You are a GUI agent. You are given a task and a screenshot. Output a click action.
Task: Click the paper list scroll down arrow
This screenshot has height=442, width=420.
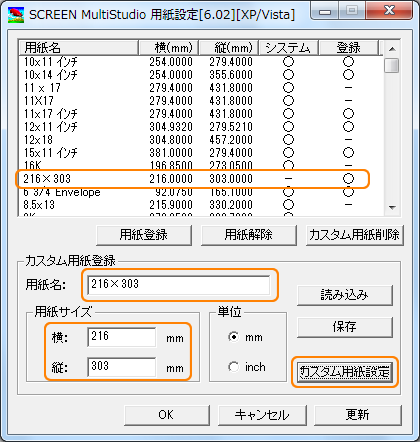click(392, 207)
